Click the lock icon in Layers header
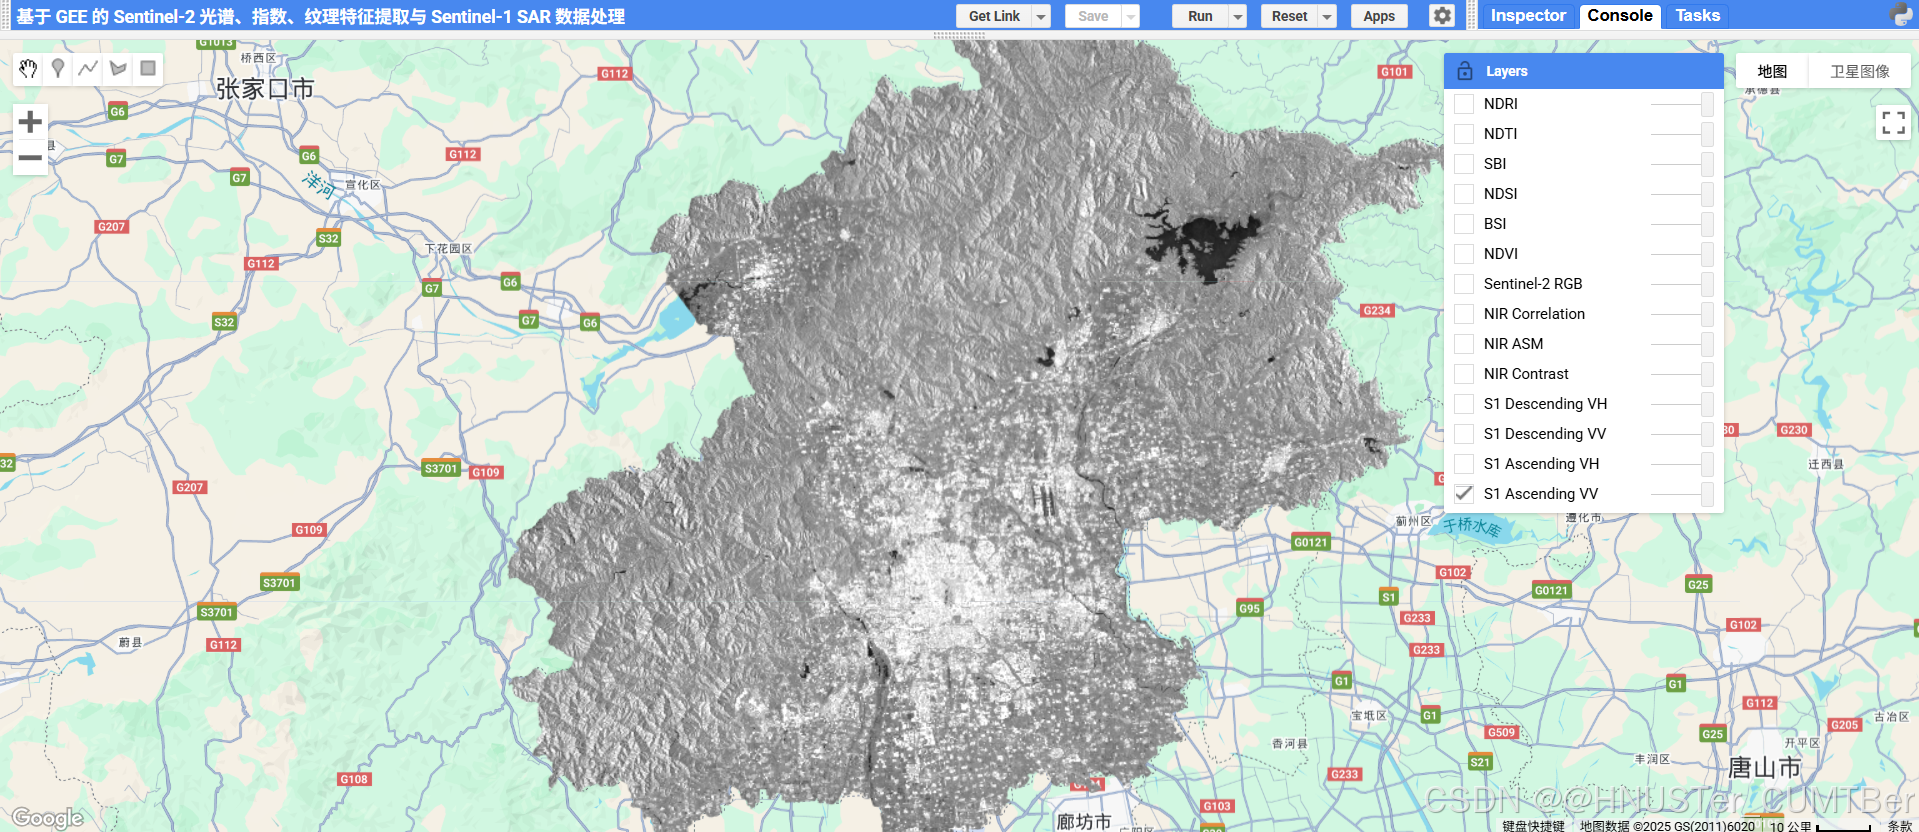 click(x=1465, y=71)
